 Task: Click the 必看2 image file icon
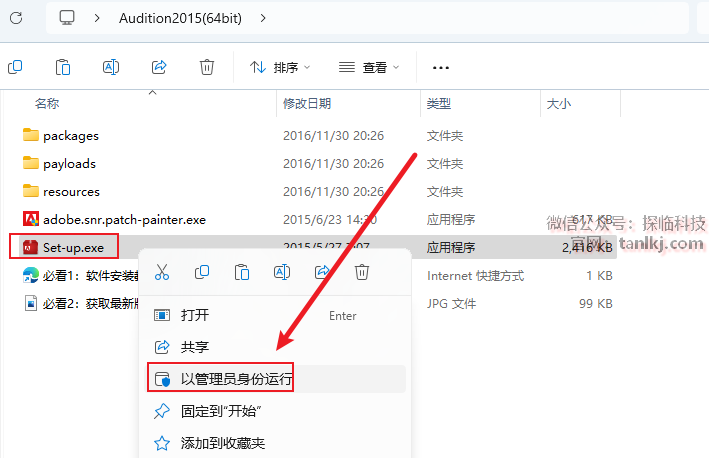[31, 303]
